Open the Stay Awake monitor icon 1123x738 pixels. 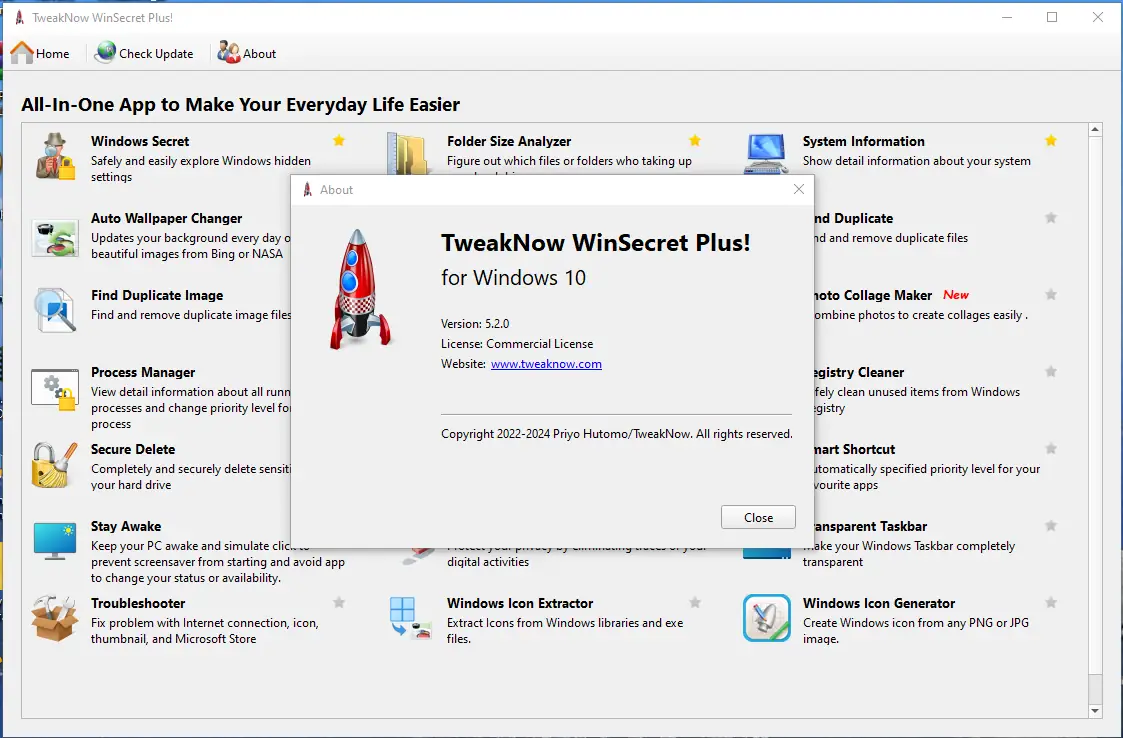[x=55, y=542]
